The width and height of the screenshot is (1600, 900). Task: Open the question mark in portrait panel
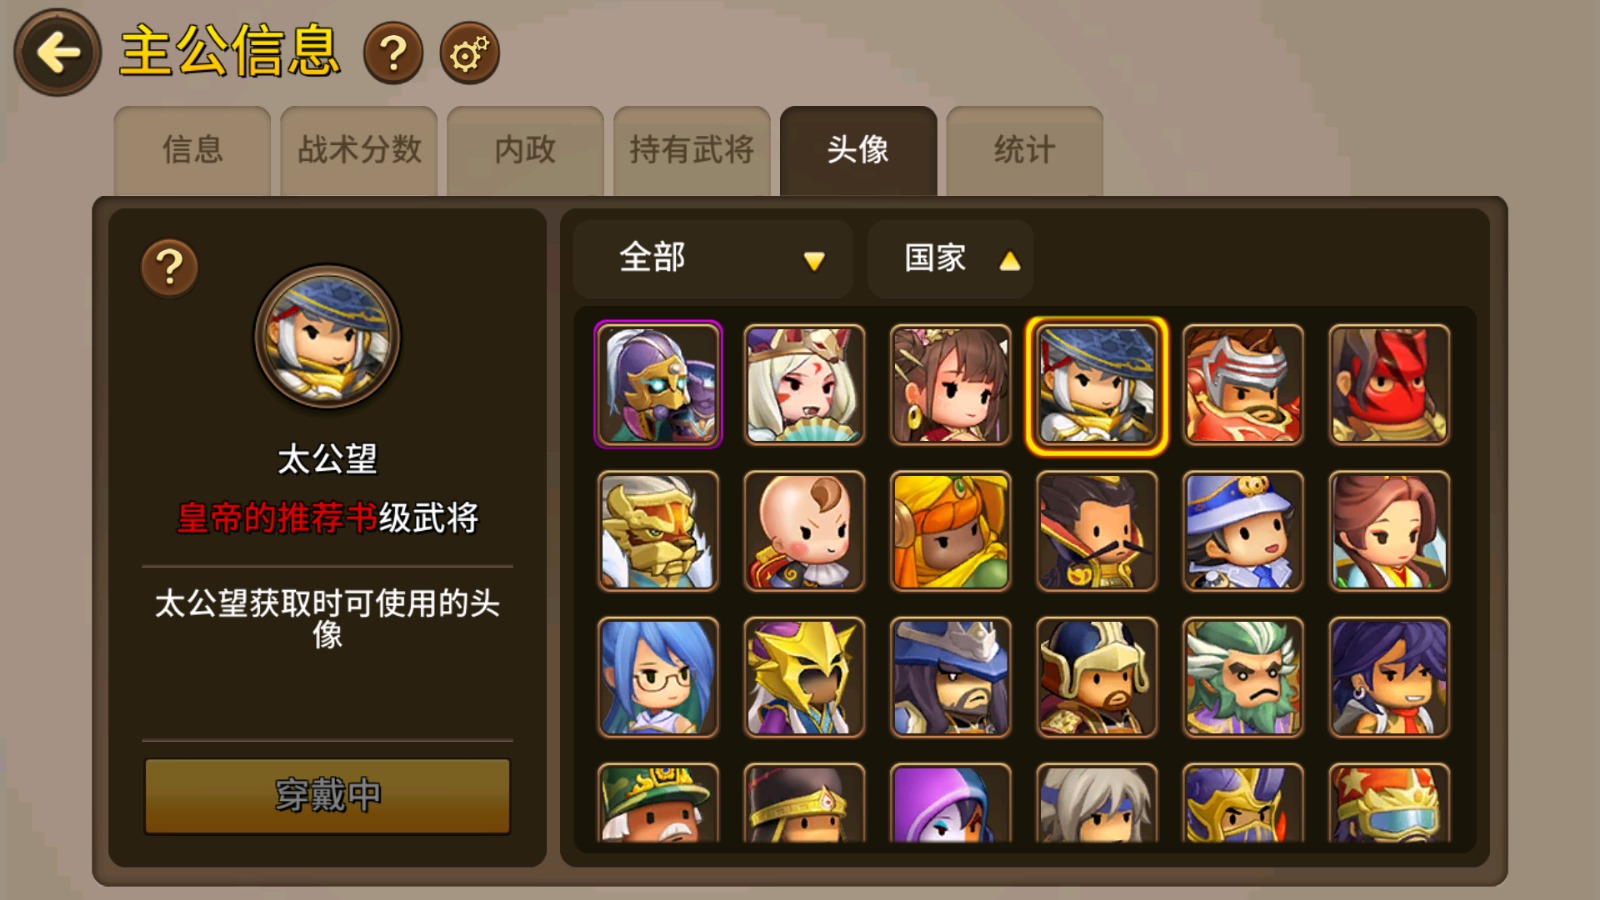click(x=169, y=267)
